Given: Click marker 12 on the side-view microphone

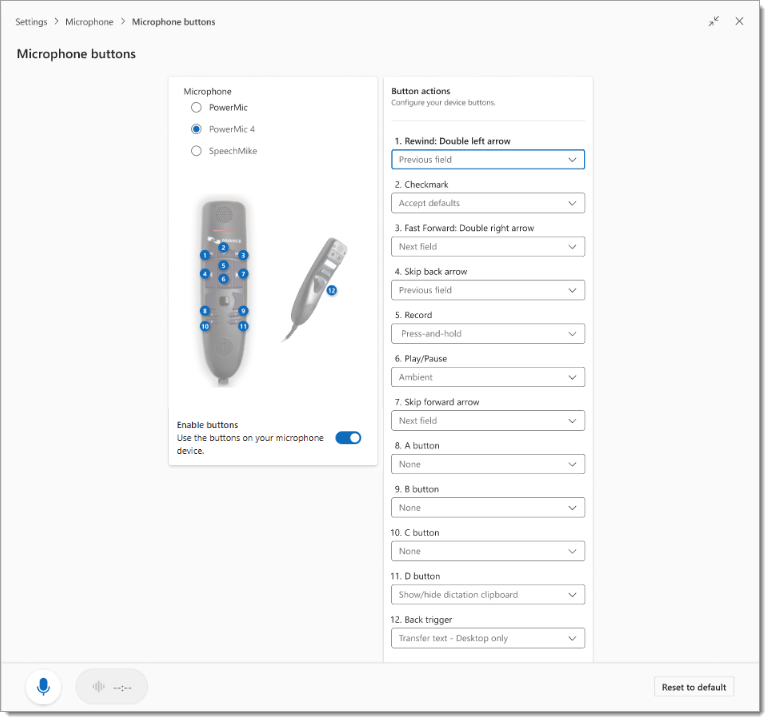Looking at the screenshot, I should 331,290.
